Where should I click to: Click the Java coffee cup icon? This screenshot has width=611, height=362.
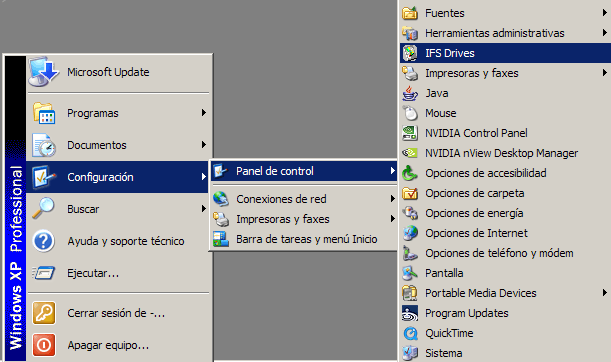(x=410, y=93)
